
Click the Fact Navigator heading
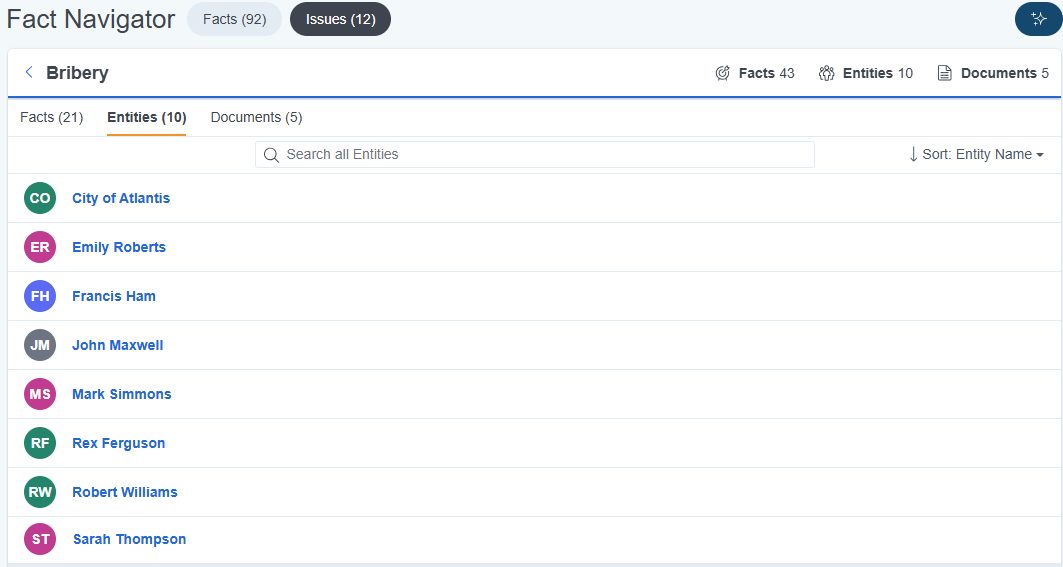(x=91, y=19)
